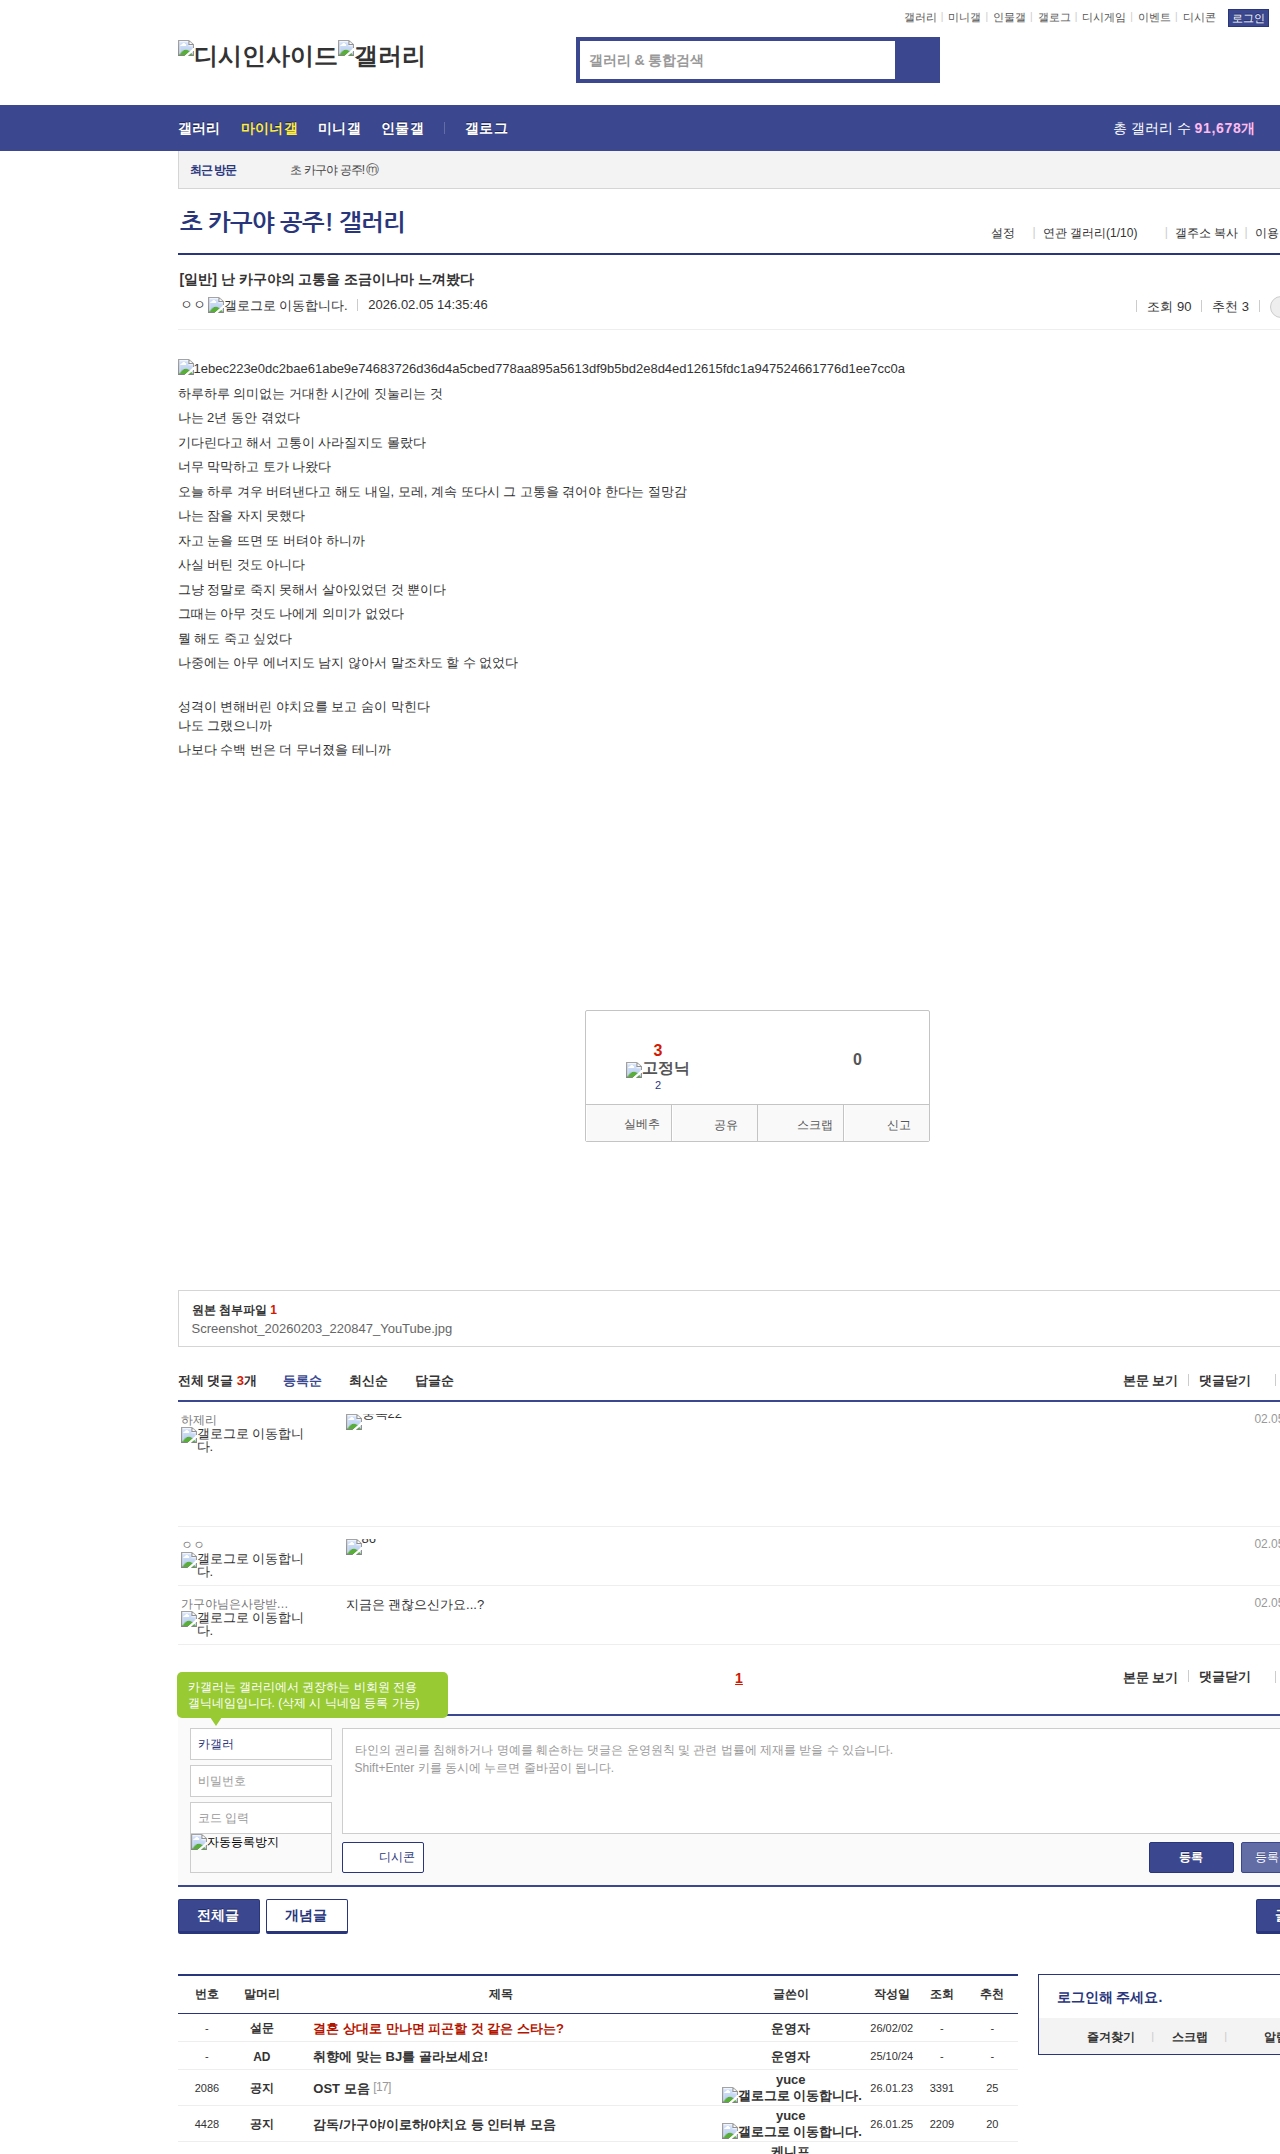Focus the 갤러리 & 통합검색 search field
This screenshot has width=1280, height=2154.
[x=738, y=60]
